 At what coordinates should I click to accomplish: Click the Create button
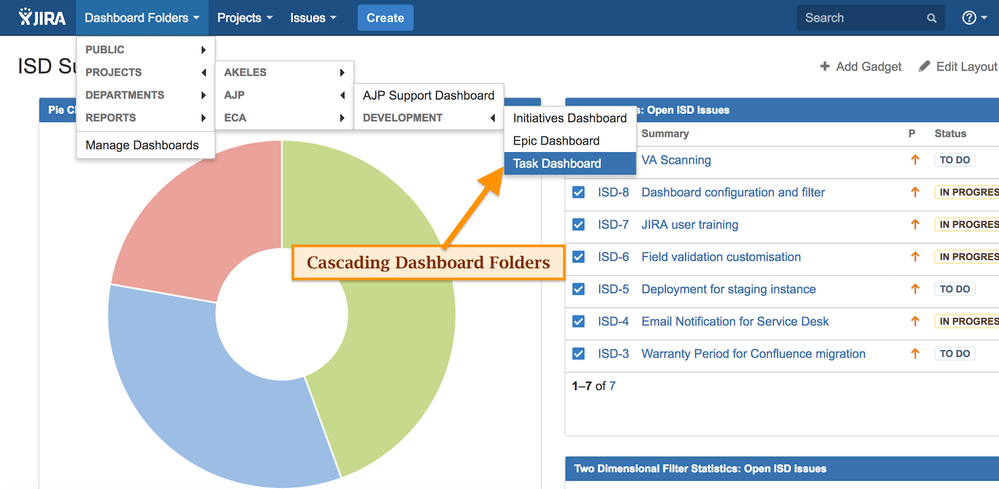click(385, 18)
